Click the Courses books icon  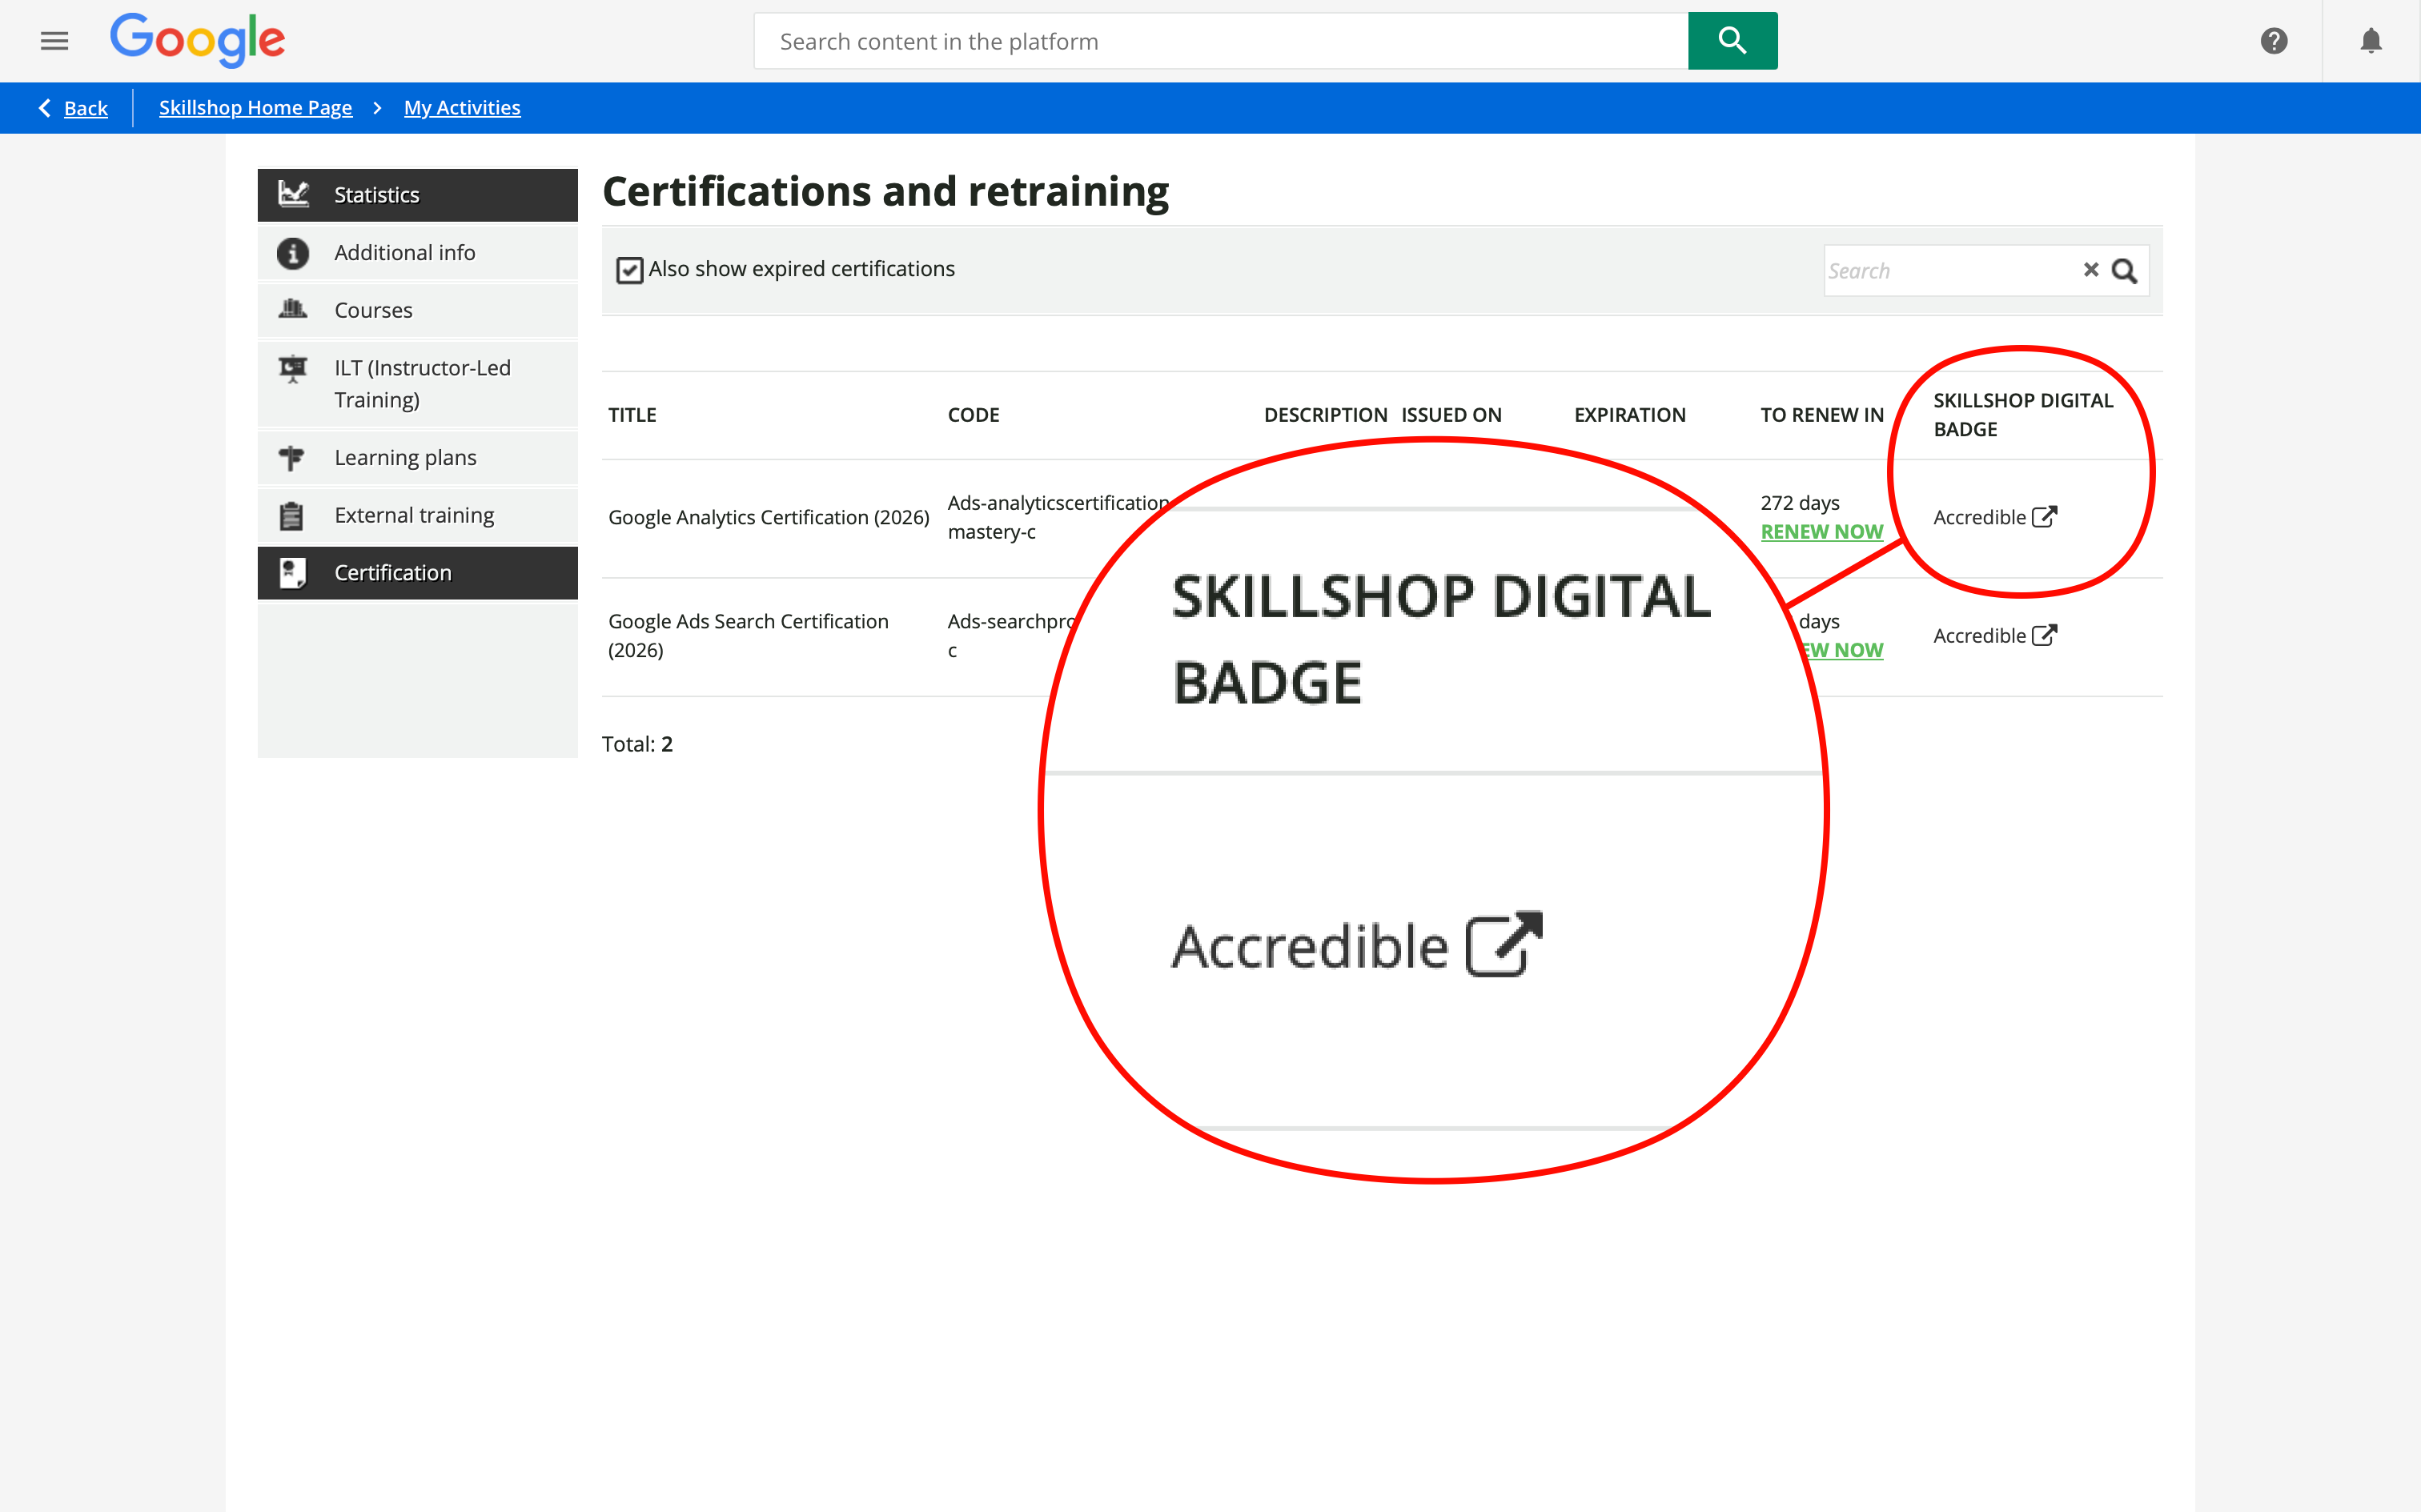click(292, 309)
